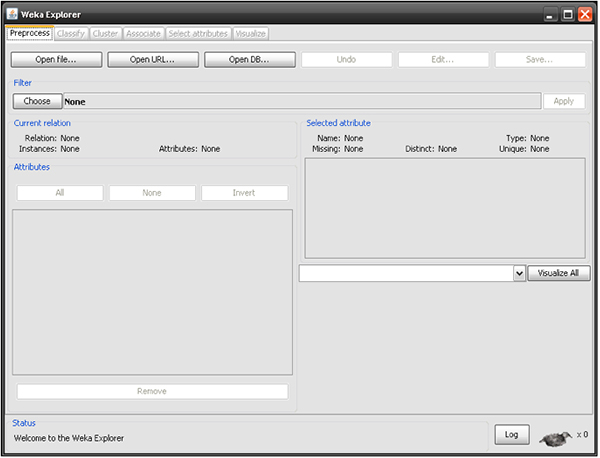The height and width of the screenshot is (458, 600).
Task: Open the Cluster tab
Action: [105, 34]
